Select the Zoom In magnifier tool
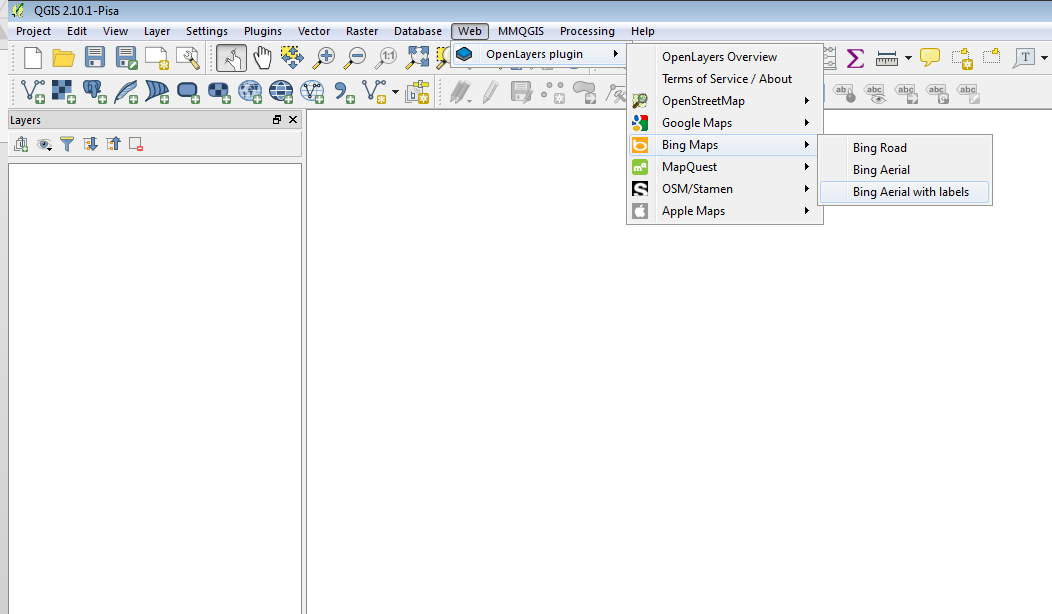This screenshot has width=1052, height=614. pos(323,58)
